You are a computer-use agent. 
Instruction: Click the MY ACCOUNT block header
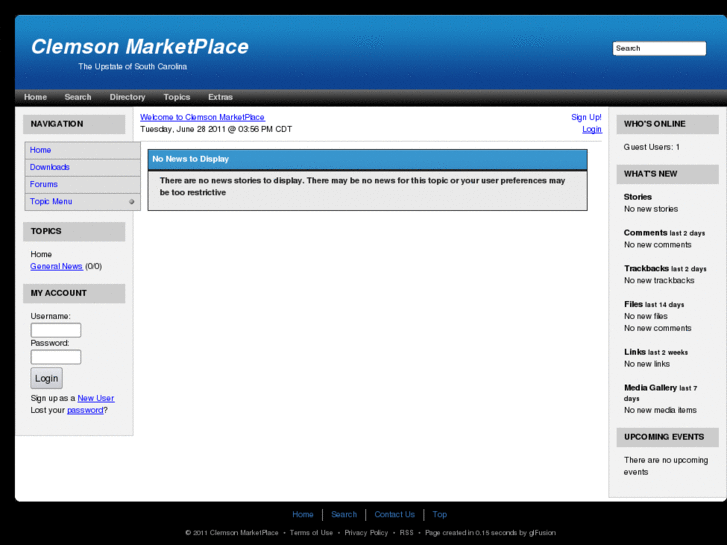click(x=74, y=293)
